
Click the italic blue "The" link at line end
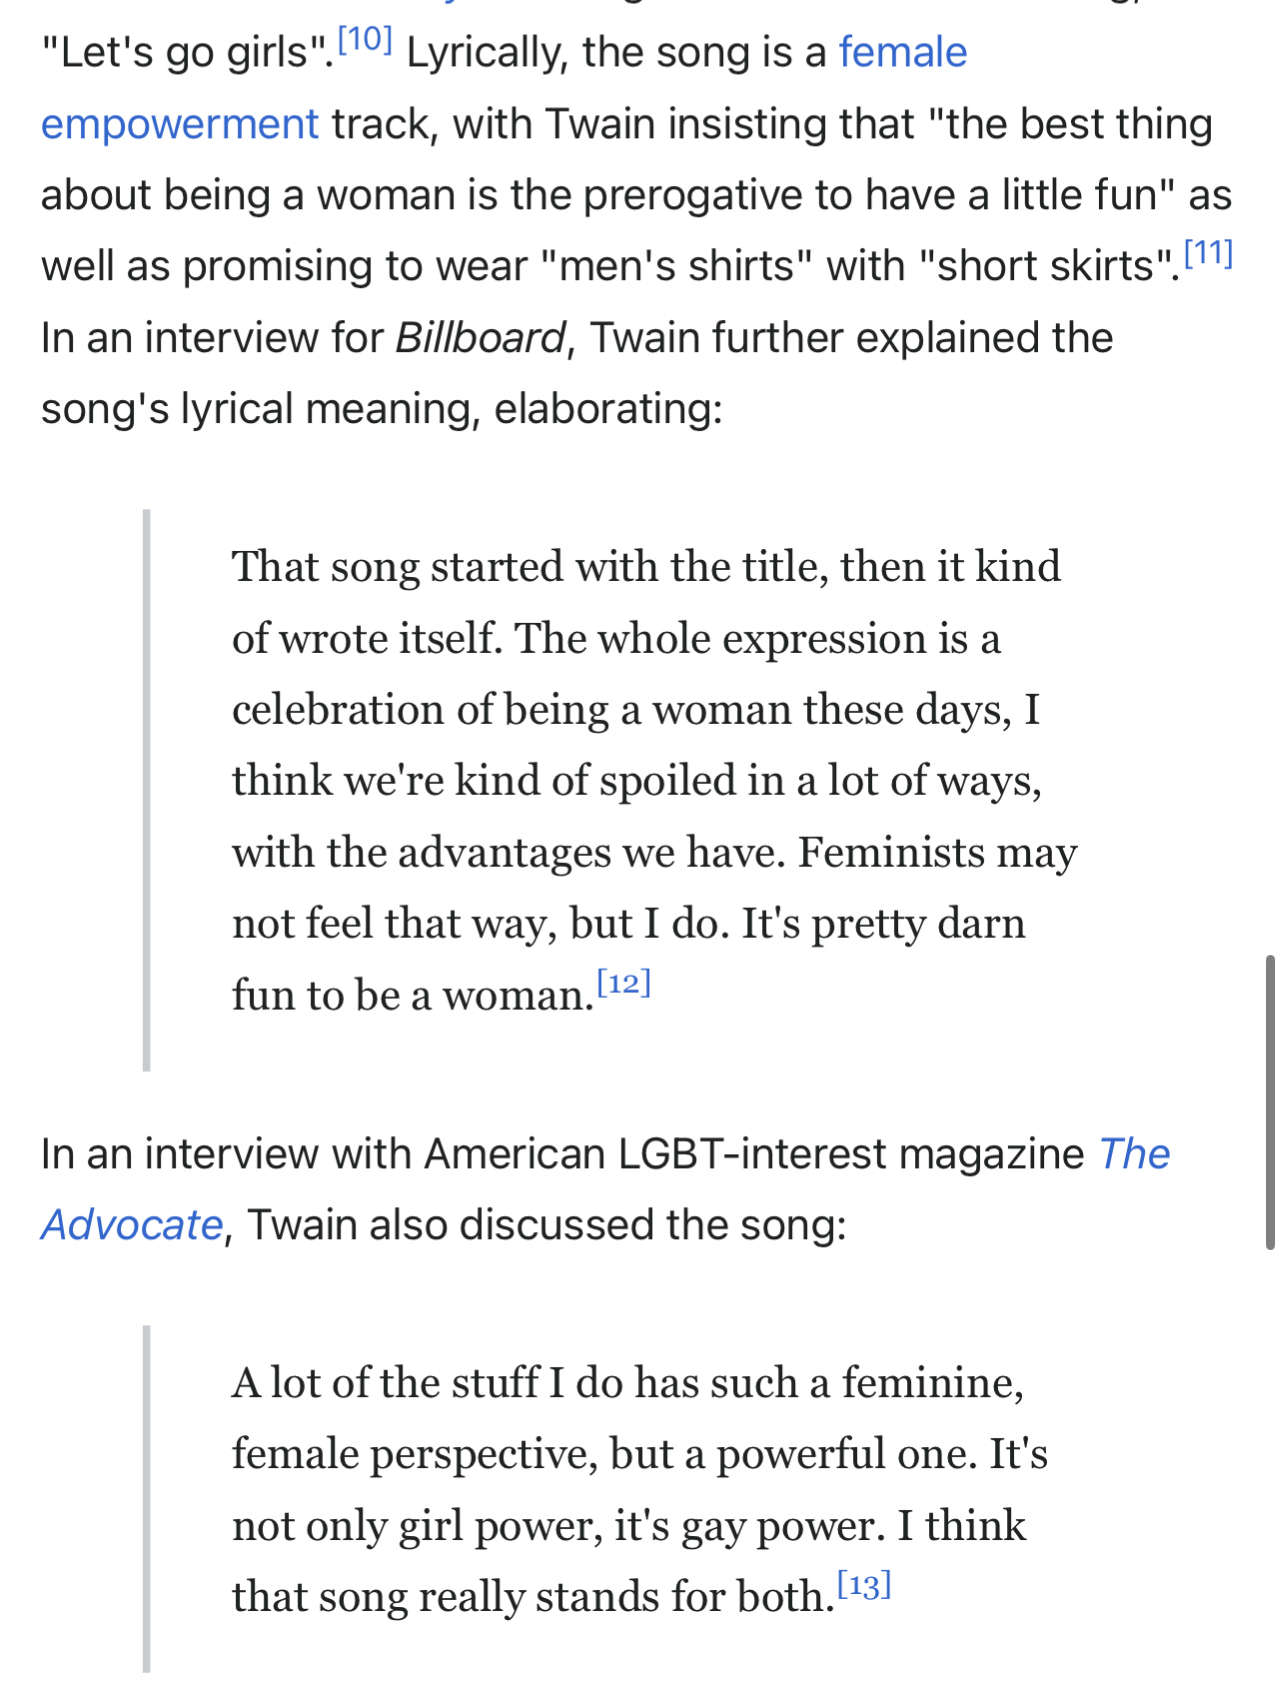coord(1134,1154)
